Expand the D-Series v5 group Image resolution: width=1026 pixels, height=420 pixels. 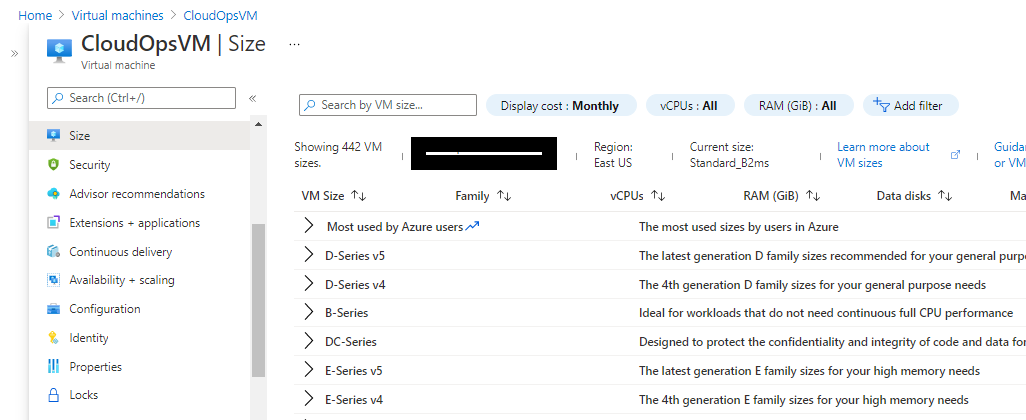pyautogui.click(x=309, y=255)
